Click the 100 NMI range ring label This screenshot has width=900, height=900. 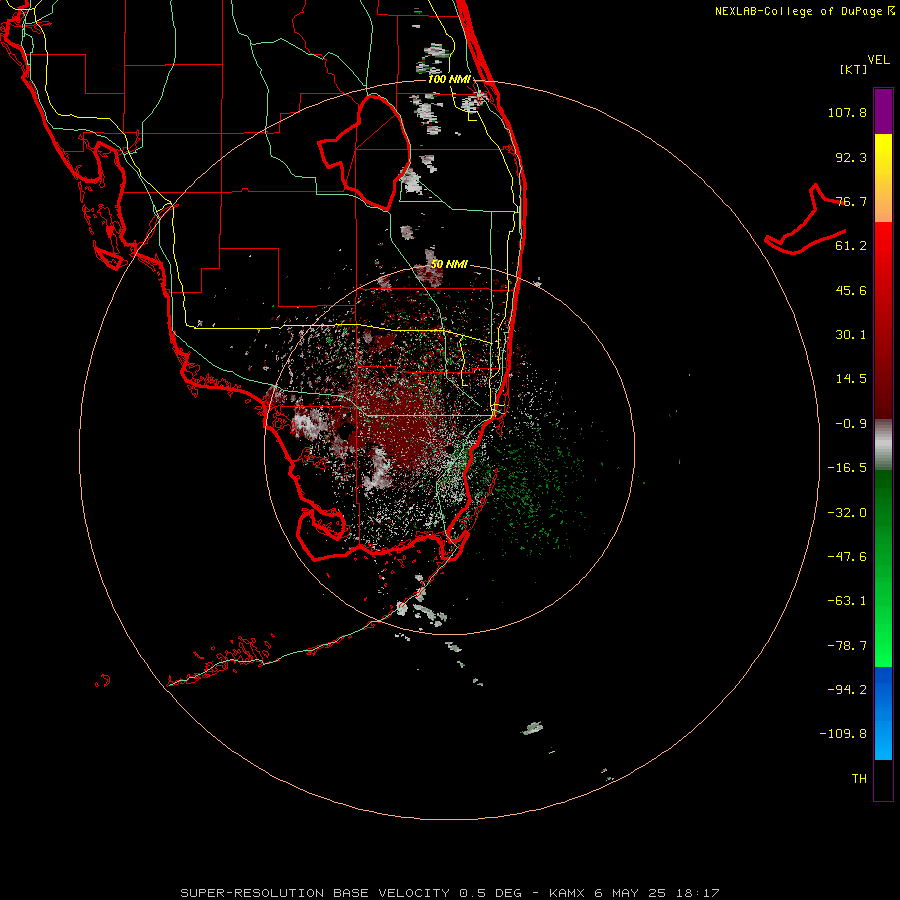(449, 79)
